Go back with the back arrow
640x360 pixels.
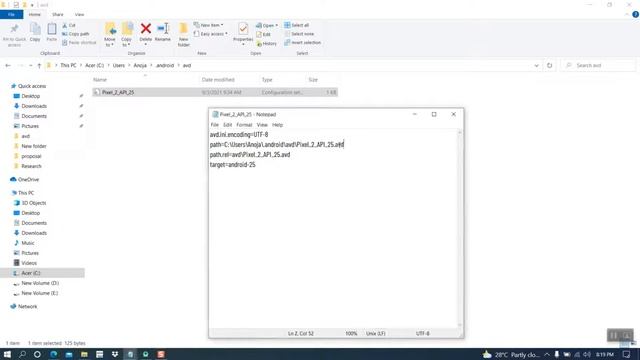coord(8,65)
